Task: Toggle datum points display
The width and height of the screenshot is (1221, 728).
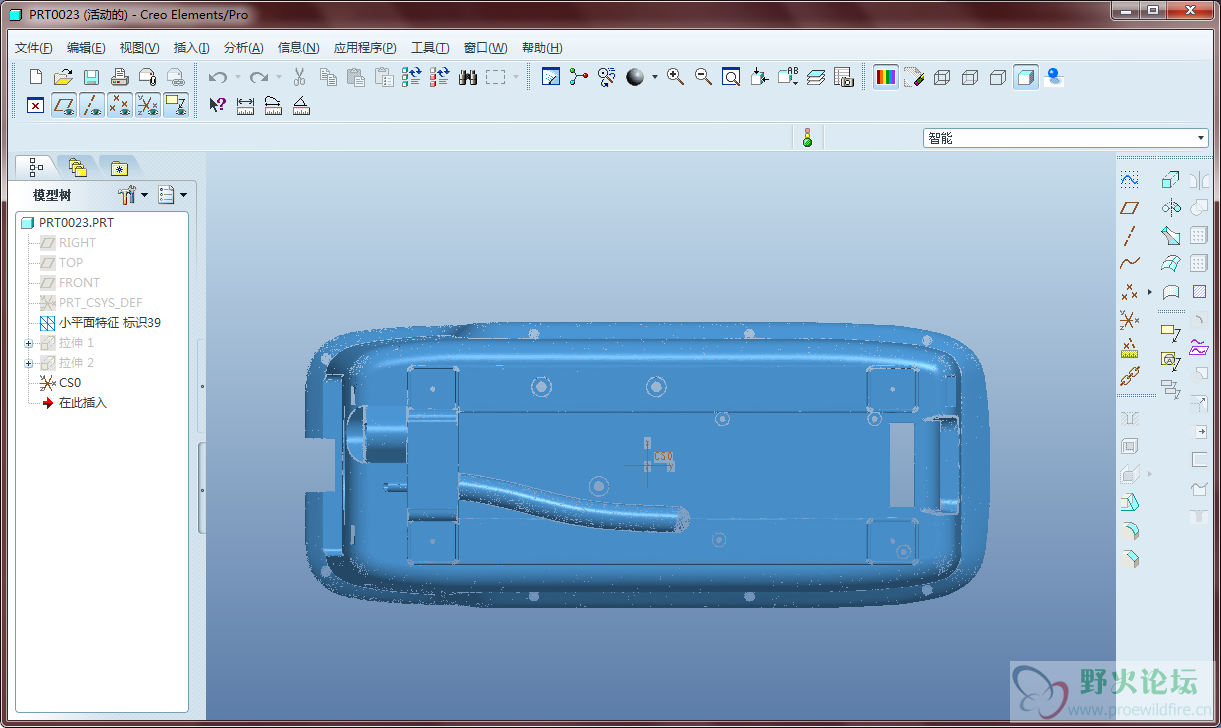Action: pos(120,105)
